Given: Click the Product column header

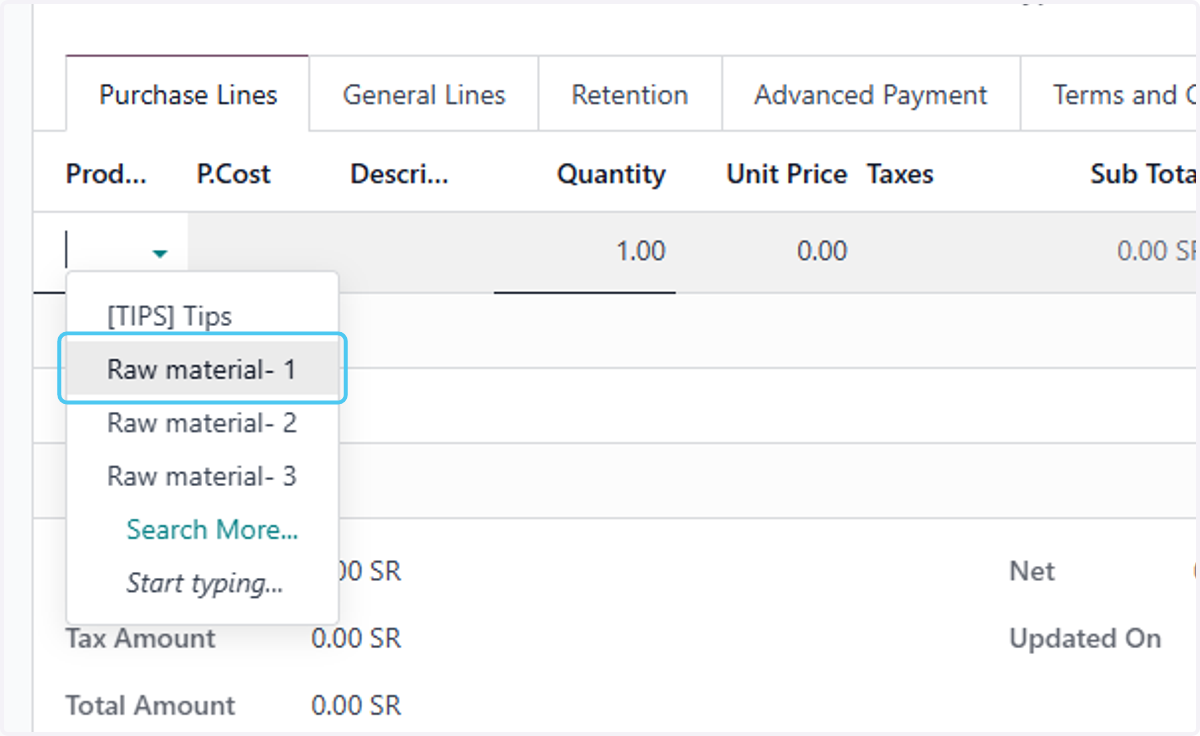Looking at the screenshot, I should click(x=106, y=174).
